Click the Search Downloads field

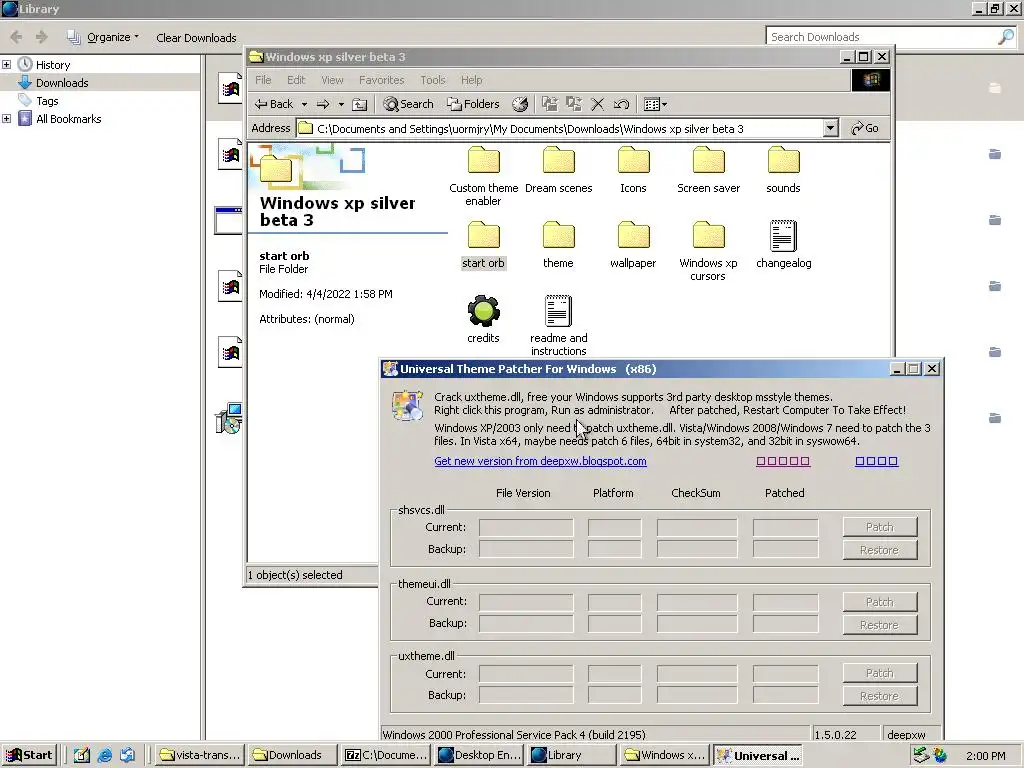coord(881,37)
